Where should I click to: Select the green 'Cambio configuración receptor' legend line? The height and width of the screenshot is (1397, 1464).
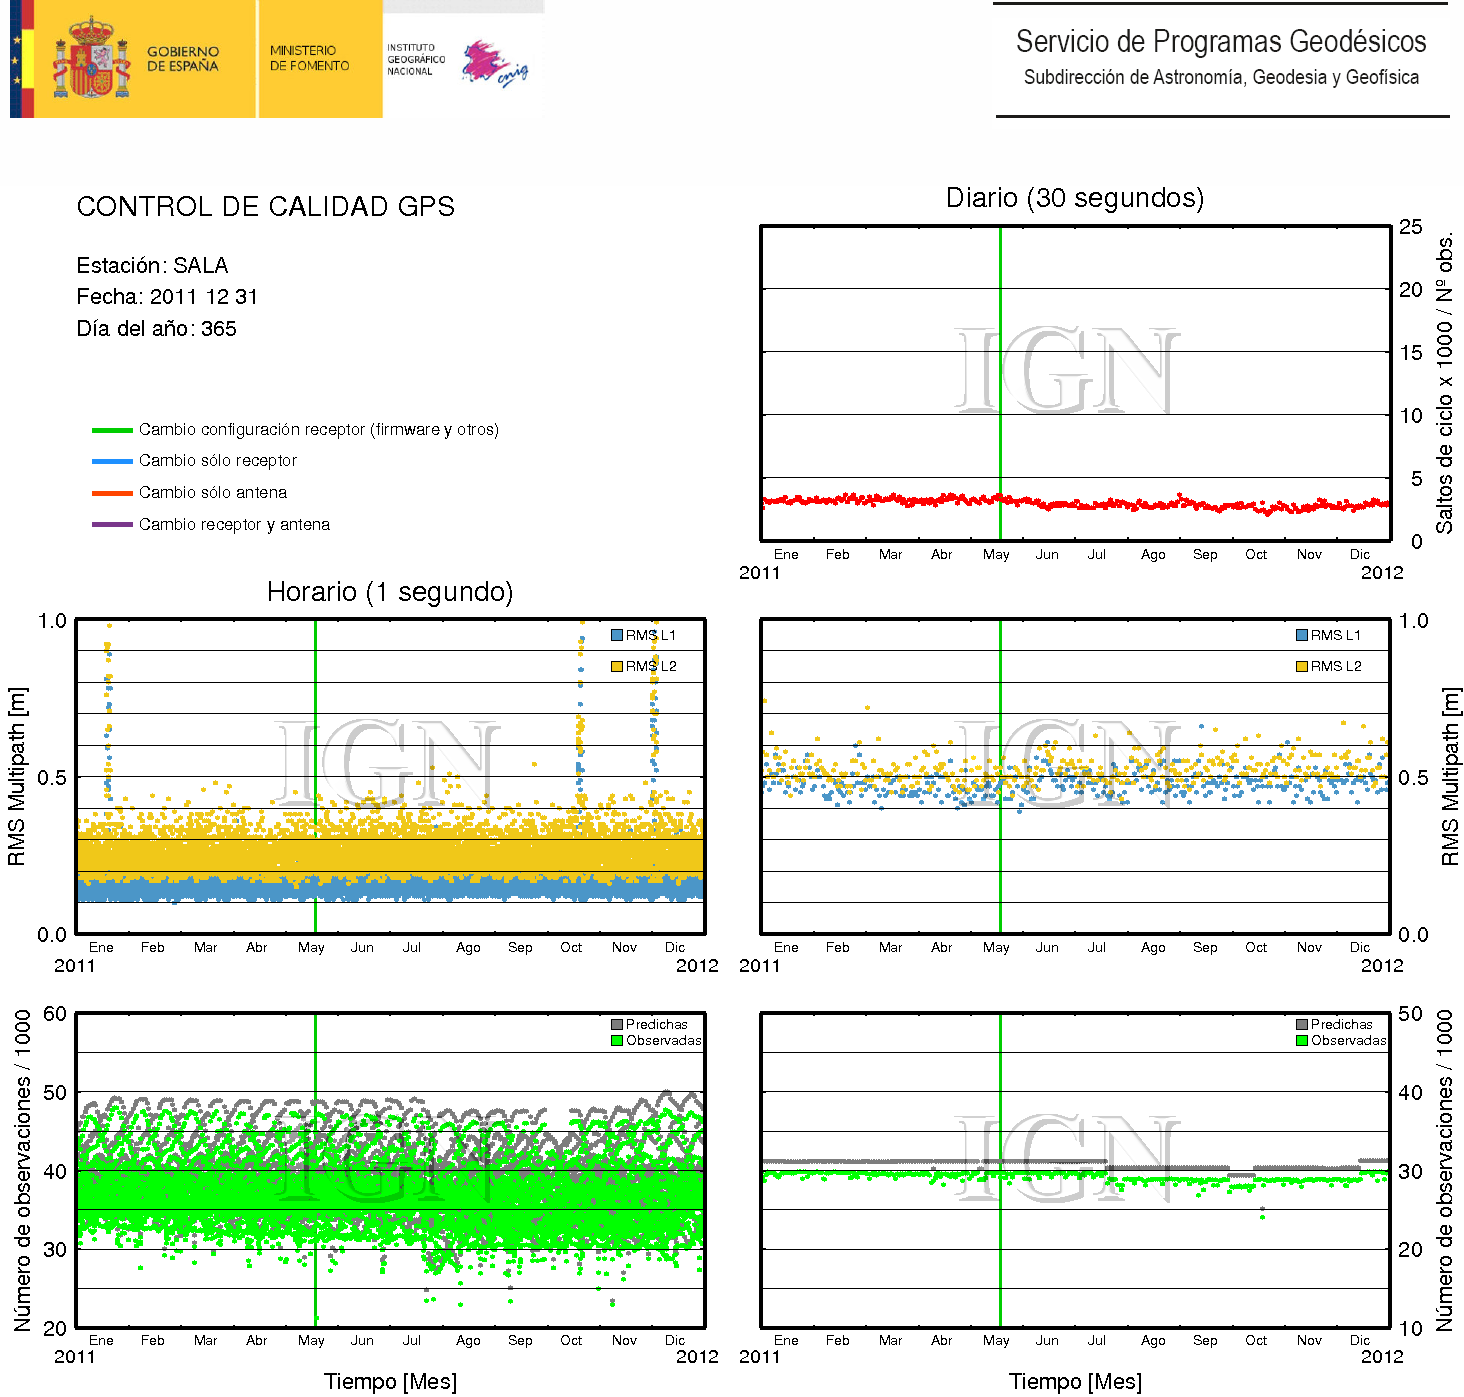tap(112, 430)
